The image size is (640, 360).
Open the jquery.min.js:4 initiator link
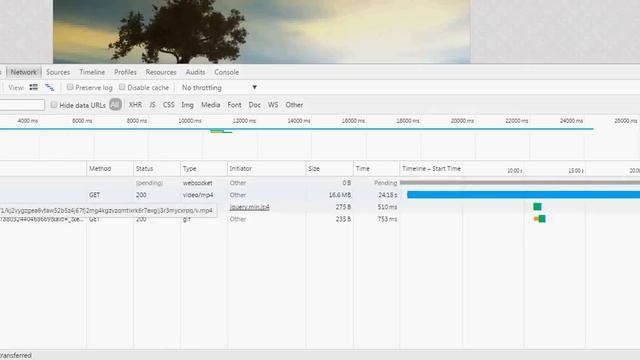pos(249,207)
